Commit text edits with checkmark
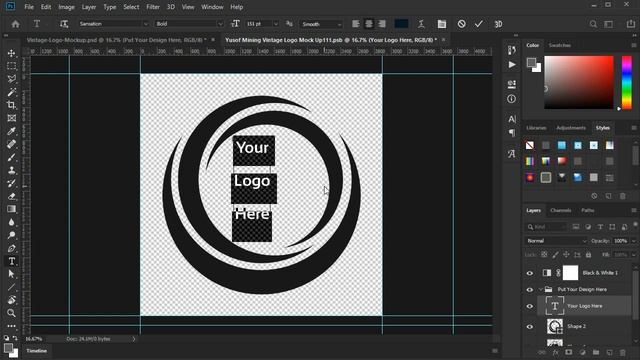This screenshot has height=360, width=640. pyautogui.click(x=479, y=24)
